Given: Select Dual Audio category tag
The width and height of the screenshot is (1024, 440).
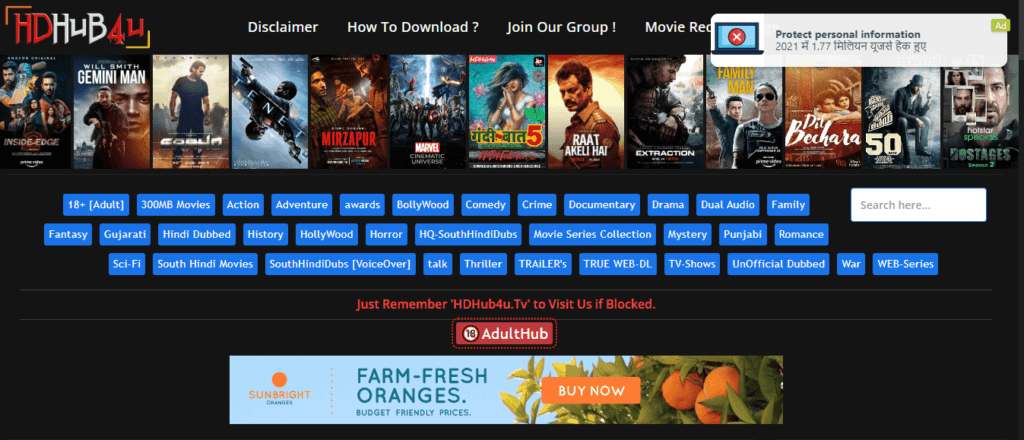Looking at the screenshot, I should [728, 205].
